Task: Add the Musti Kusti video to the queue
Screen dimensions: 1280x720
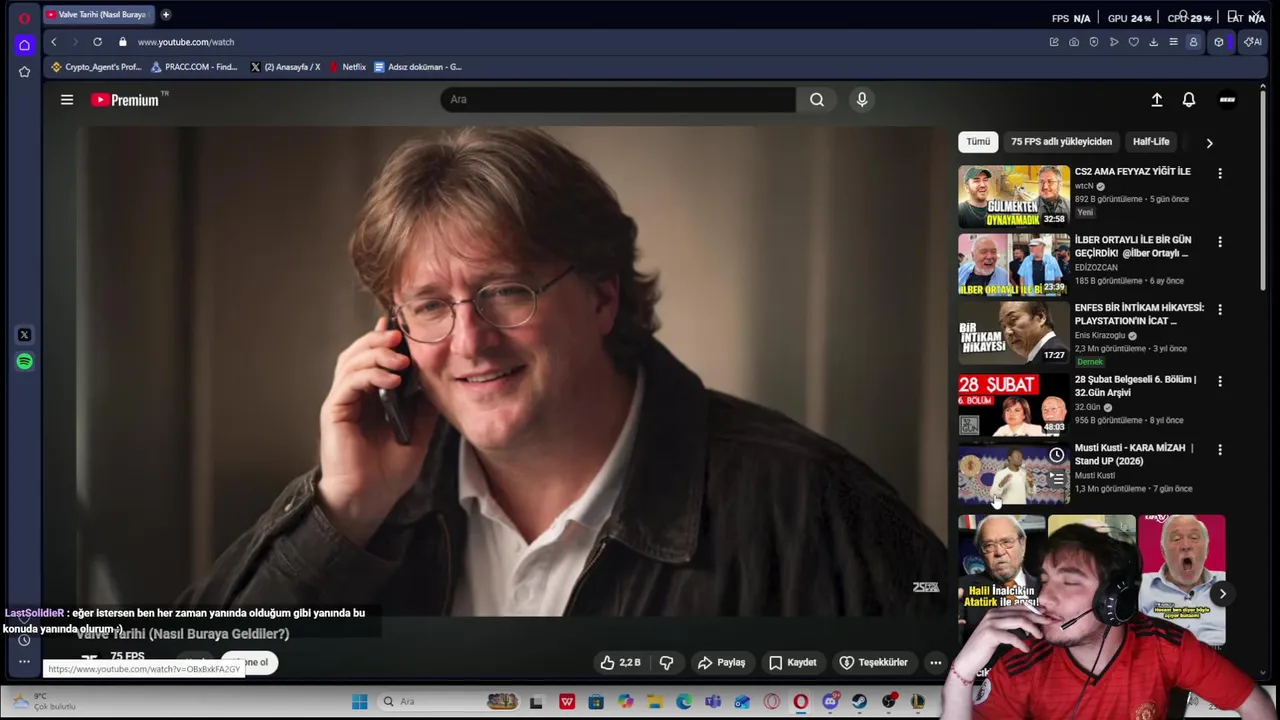Action: click(x=1057, y=479)
